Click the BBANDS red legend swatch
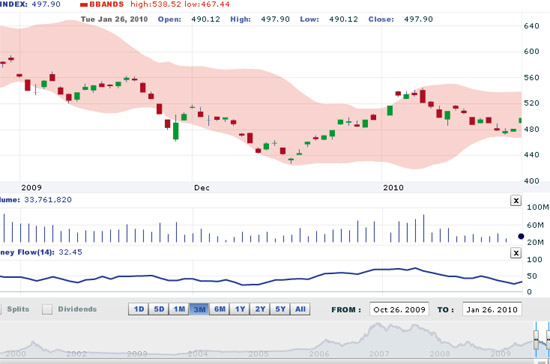 (83, 5)
